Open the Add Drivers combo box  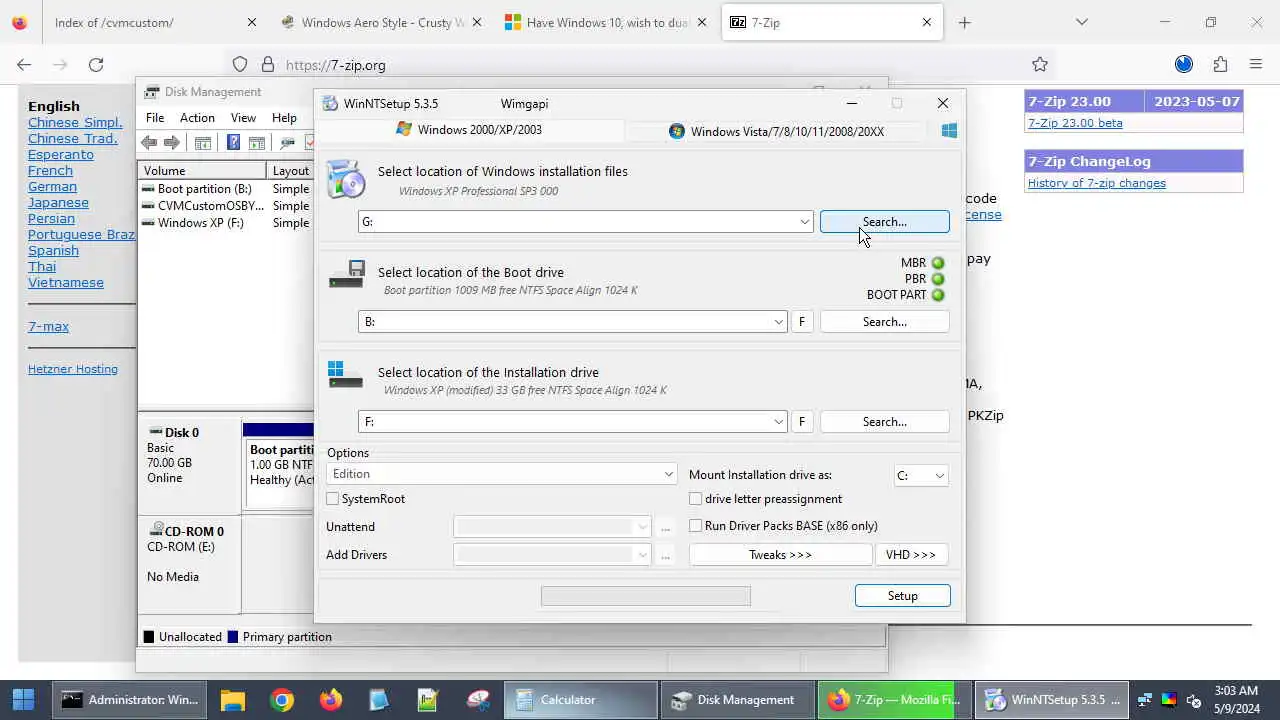553,555
